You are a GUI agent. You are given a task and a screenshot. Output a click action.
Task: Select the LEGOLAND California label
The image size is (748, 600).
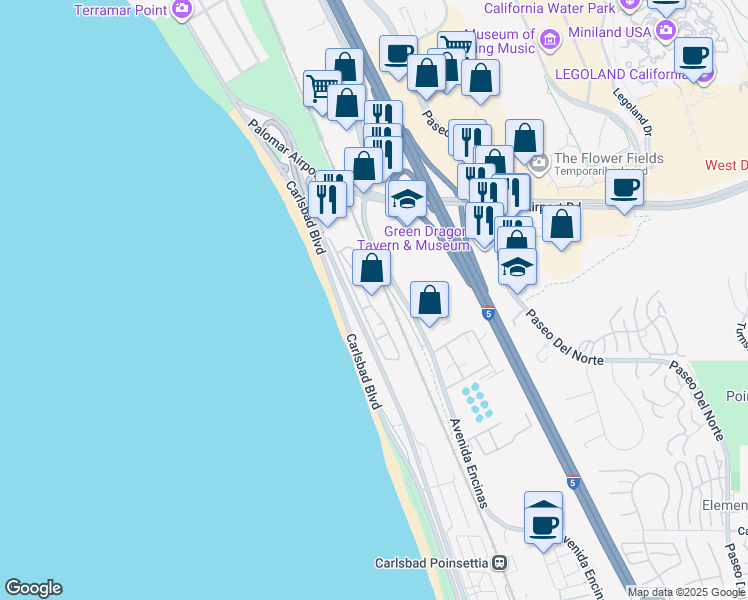(x=620, y=74)
